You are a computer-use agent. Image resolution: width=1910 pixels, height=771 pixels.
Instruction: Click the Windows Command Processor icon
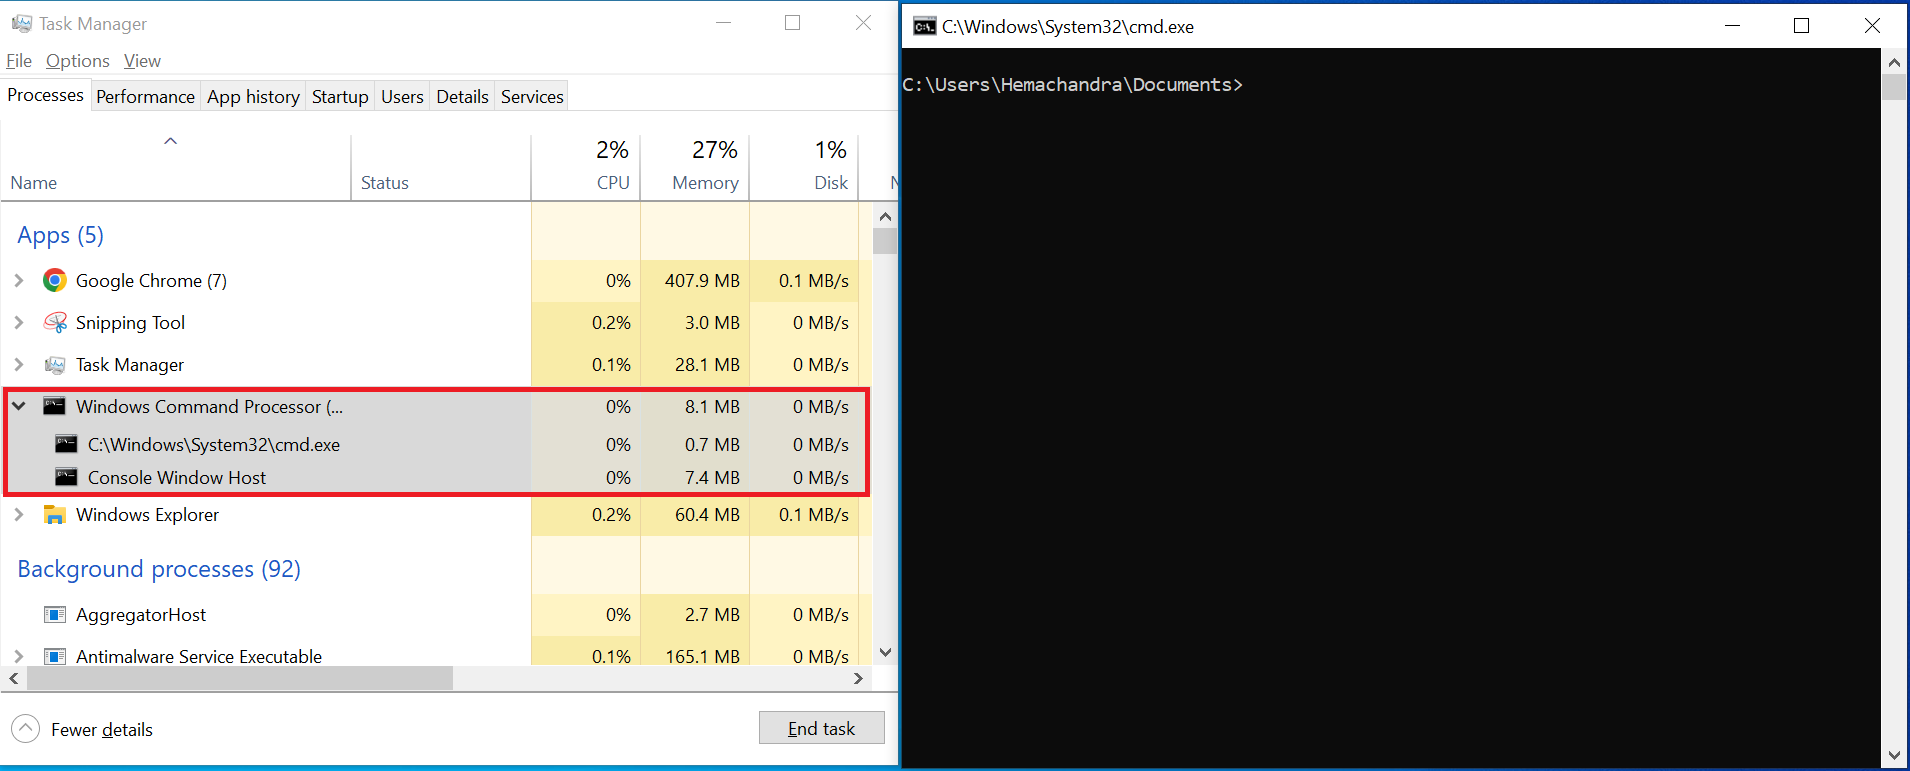coord(55,406)
